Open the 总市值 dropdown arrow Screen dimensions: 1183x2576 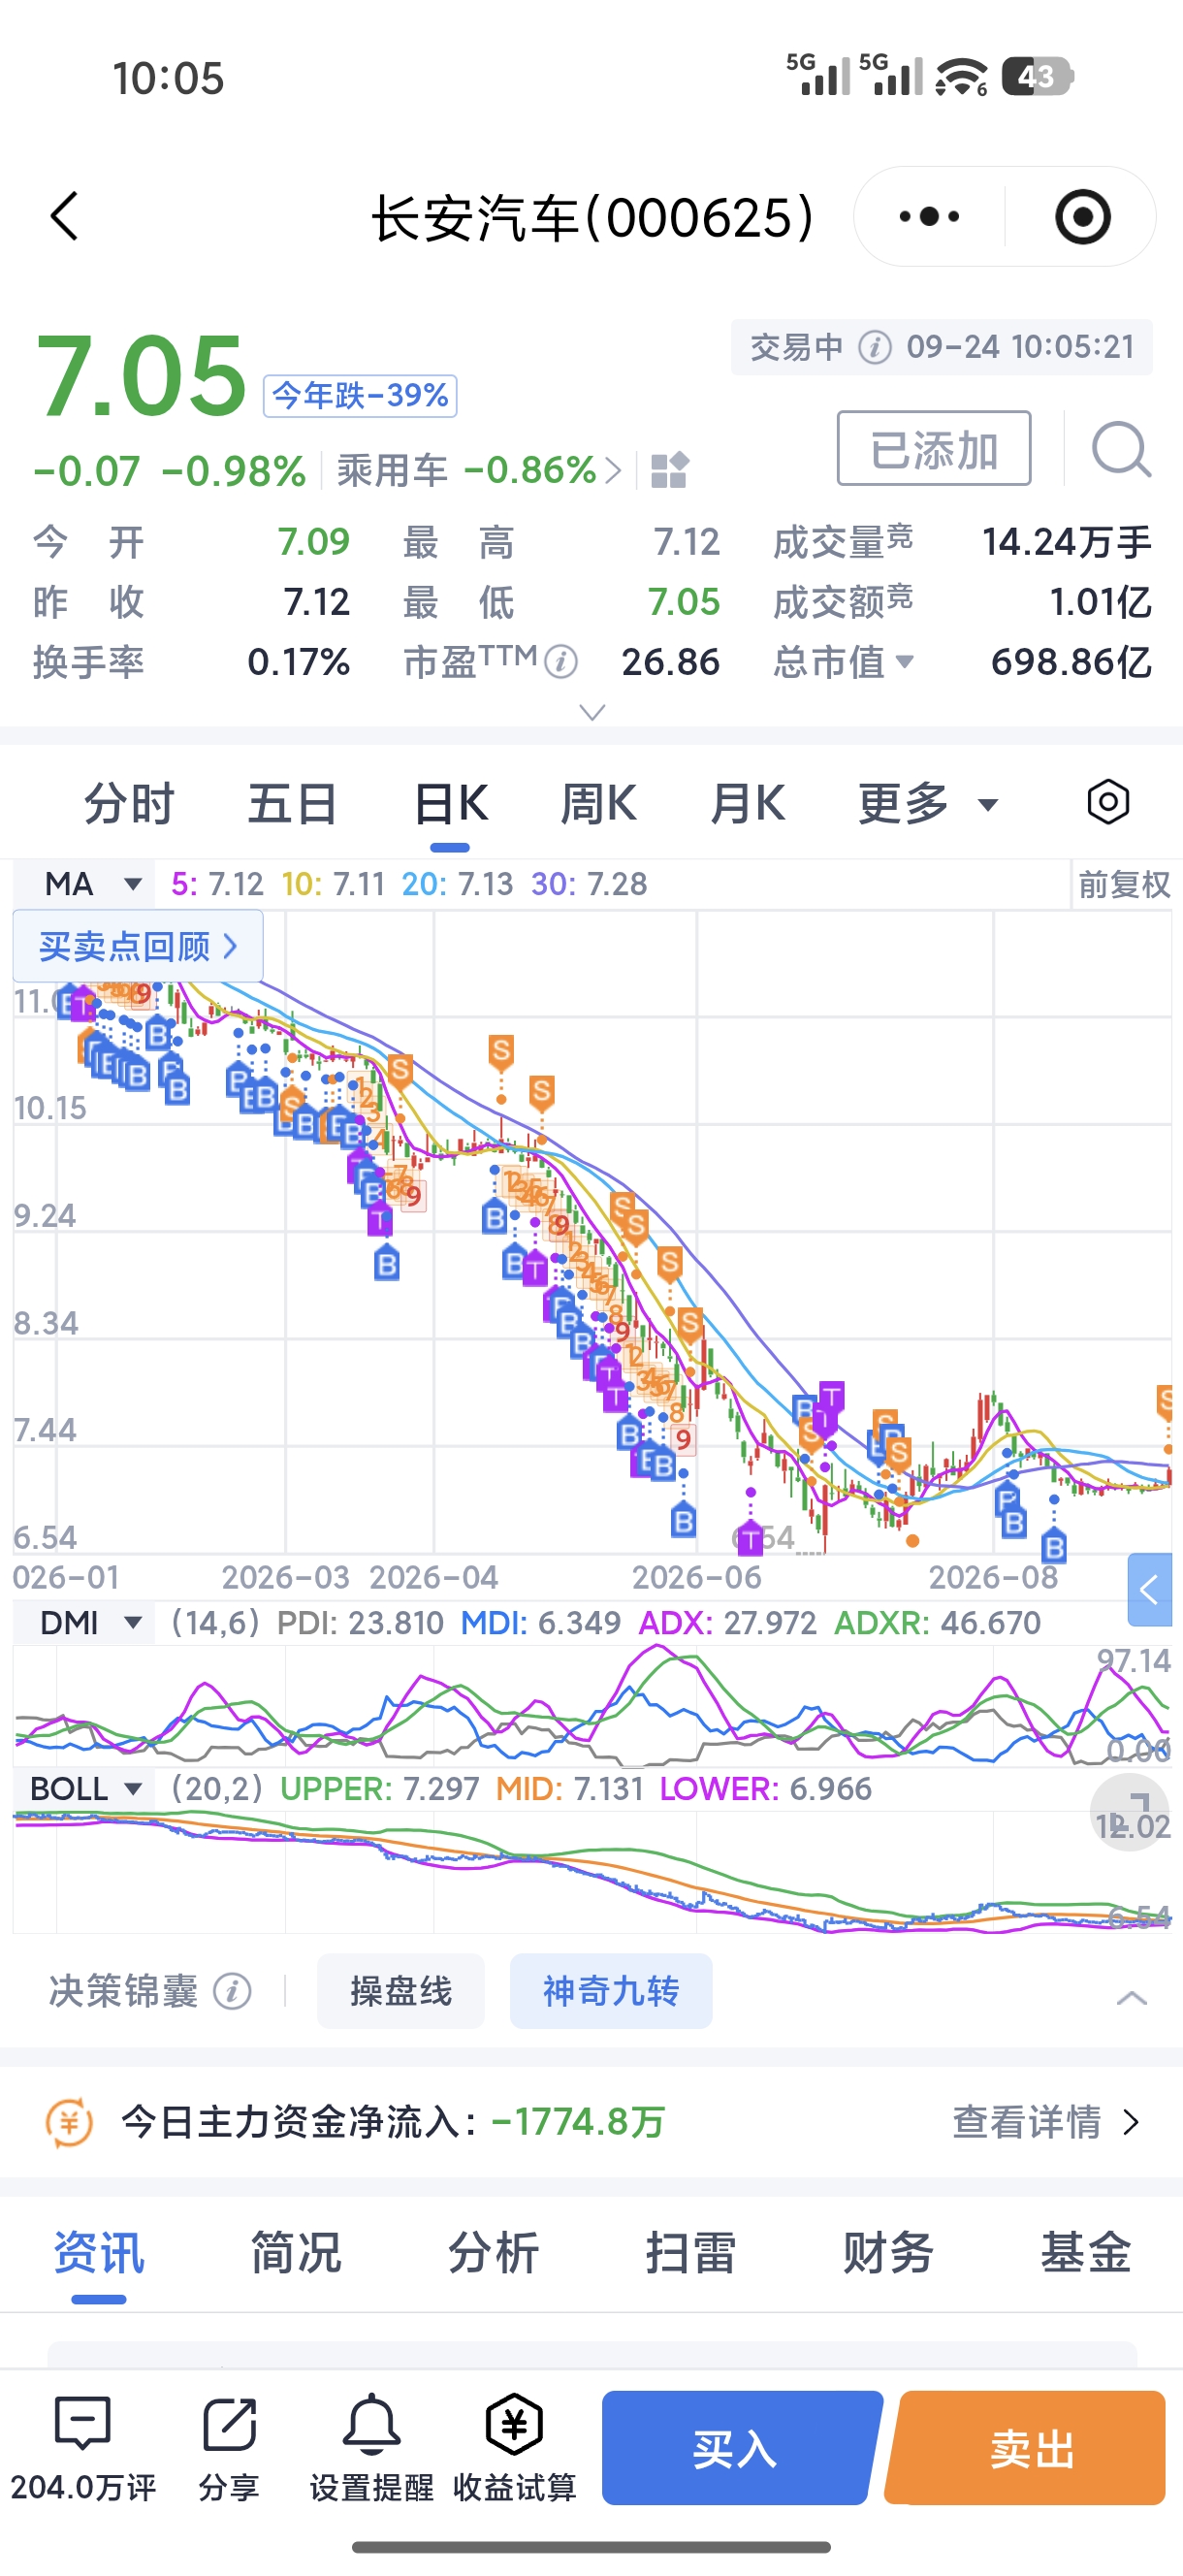click(x=905, y=661)
